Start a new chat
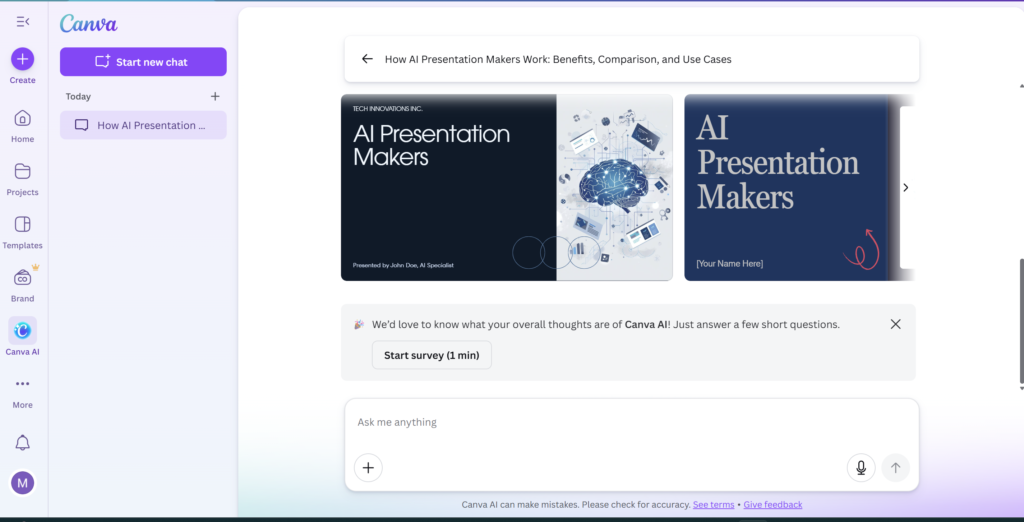The image size is (1024, 522). (143, 62)
